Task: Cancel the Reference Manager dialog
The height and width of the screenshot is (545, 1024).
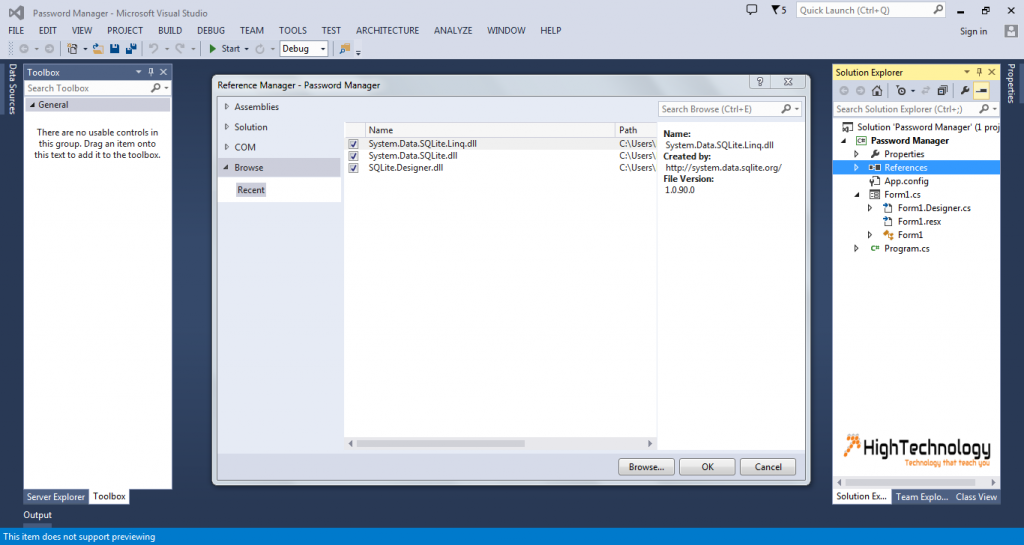Action: (x=768, y=467)
